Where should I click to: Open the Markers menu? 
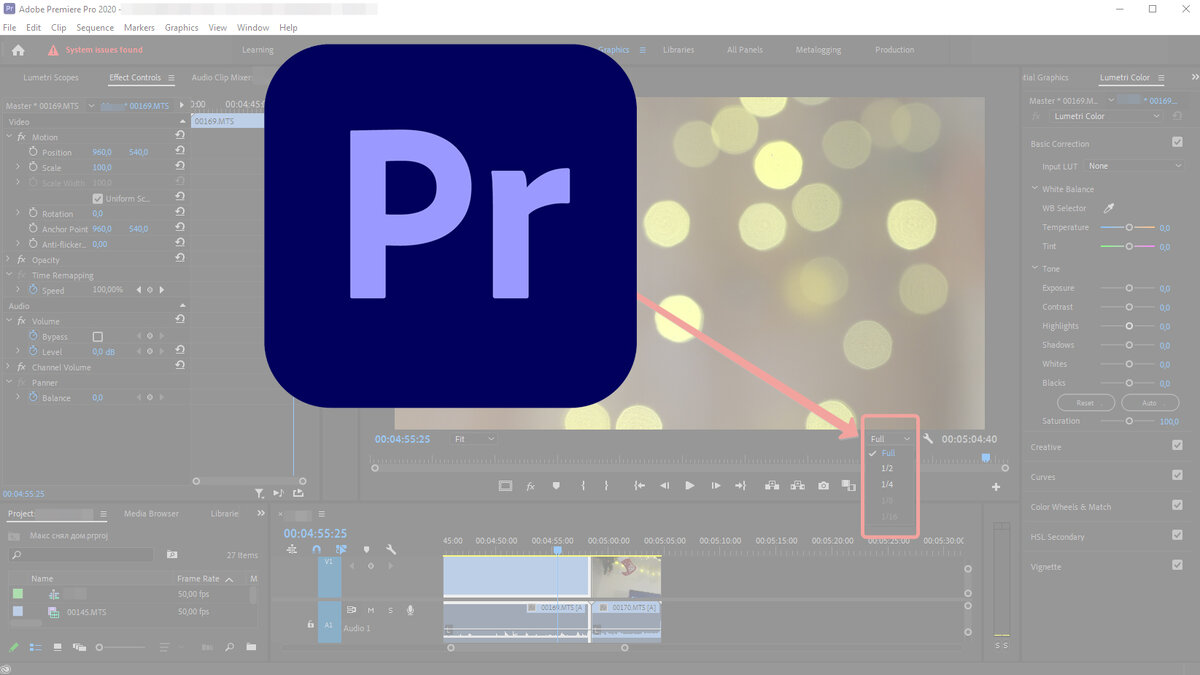tap(139, 28)
